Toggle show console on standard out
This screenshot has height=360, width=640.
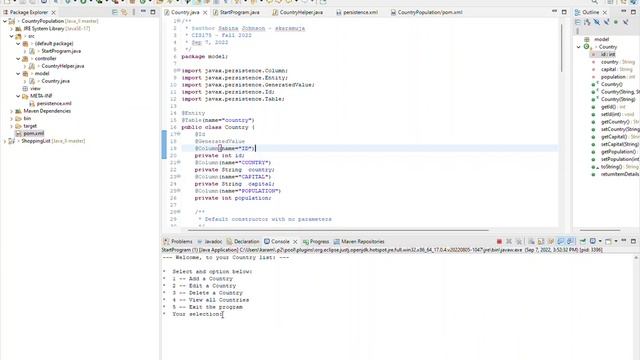(561, 242)
